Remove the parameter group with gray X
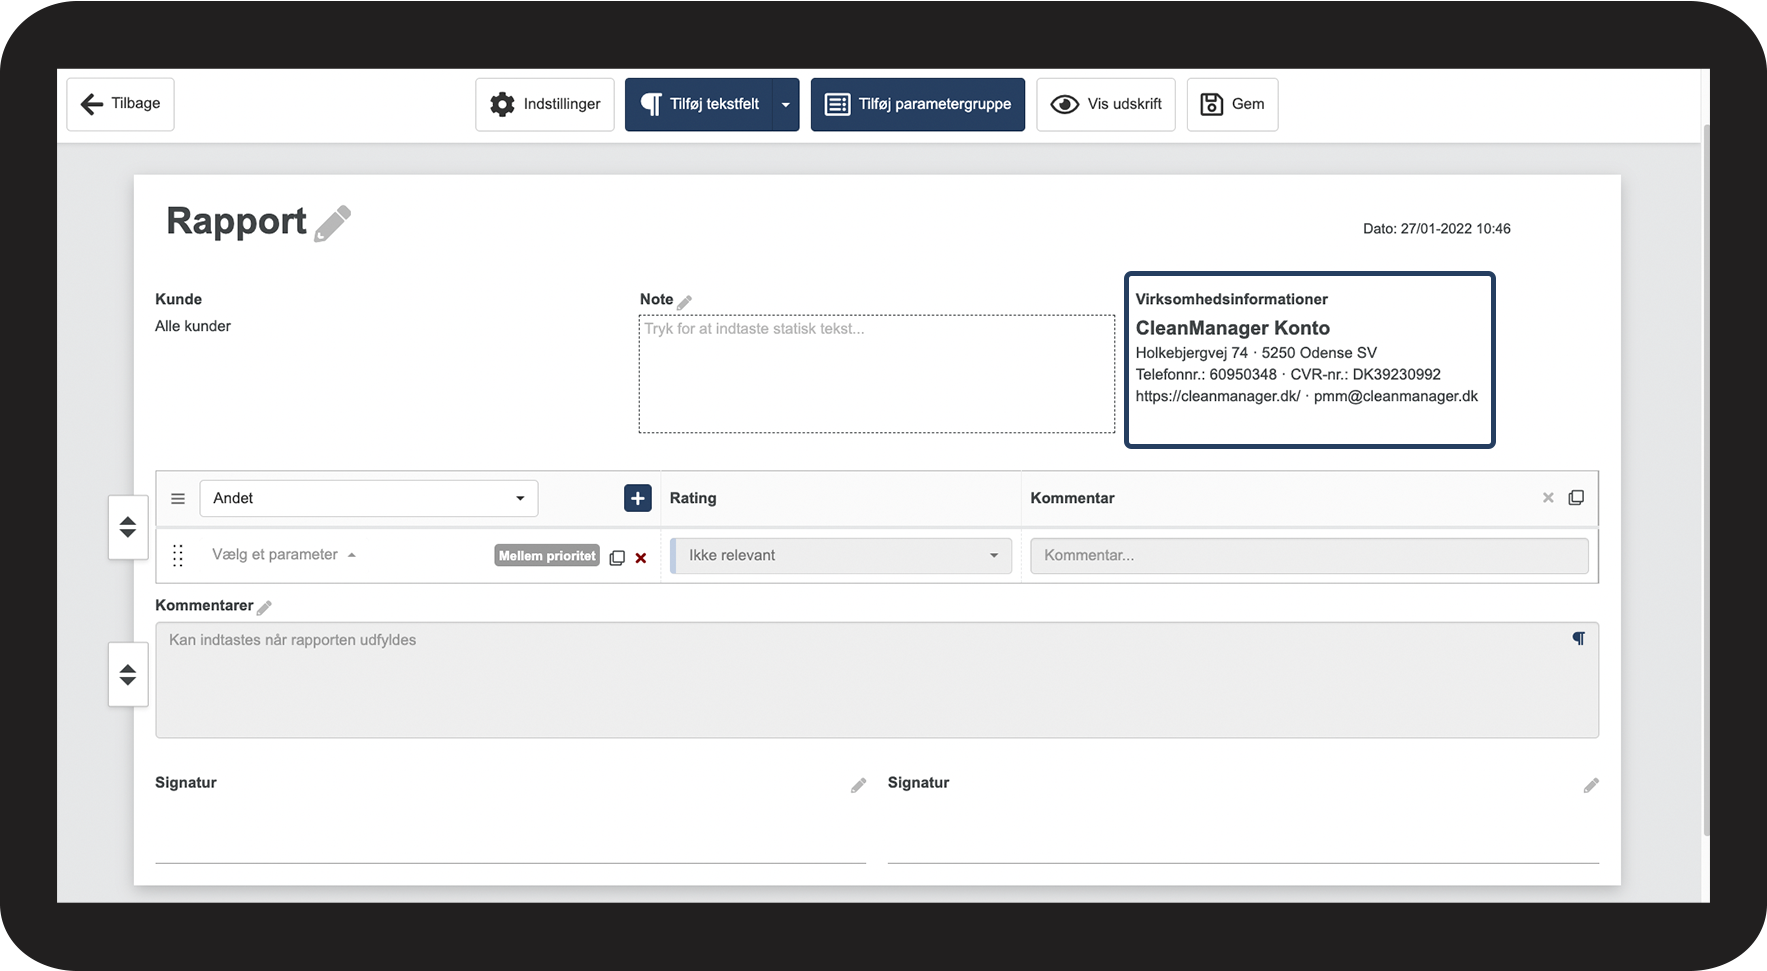The height and width of the screenshot is (971, 1767). 1548,498
